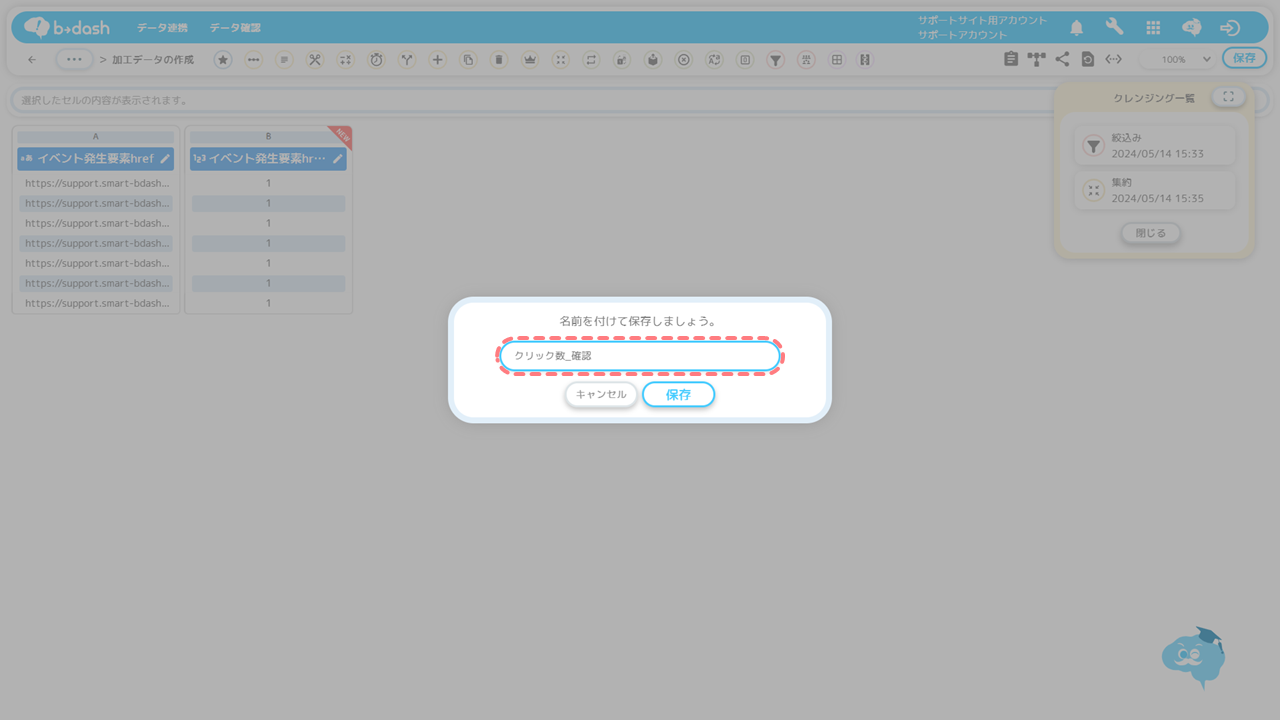Click the logout arrow icon
1280x720 pixels.
coord(1230,28)
